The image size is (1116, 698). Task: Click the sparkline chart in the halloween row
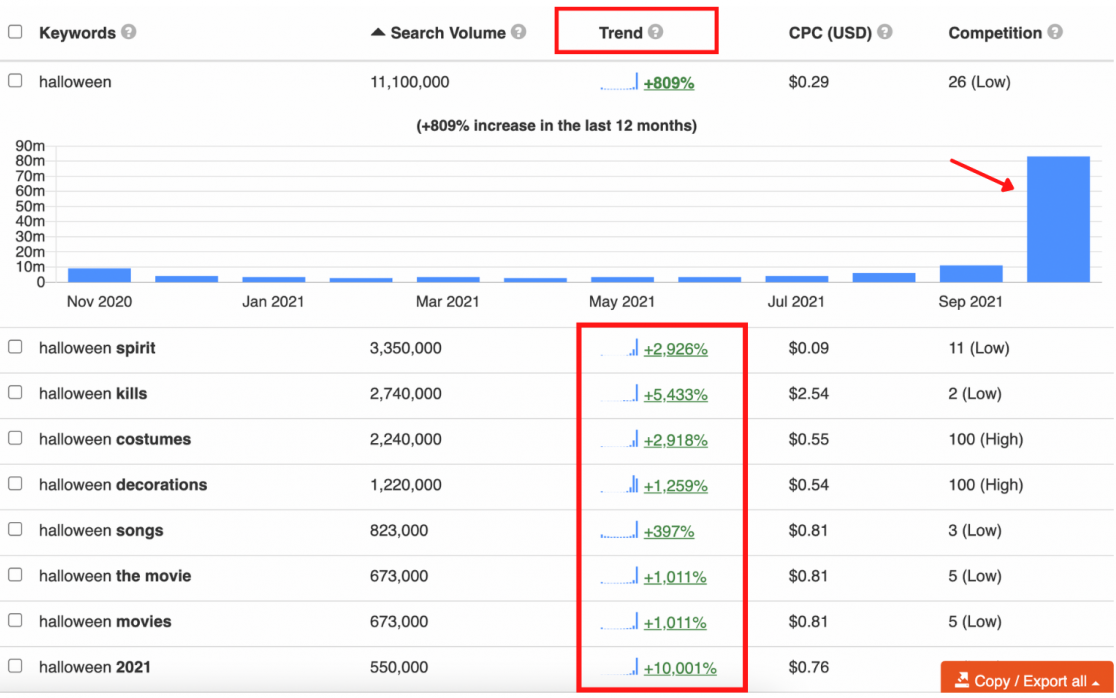pos(618,82)
